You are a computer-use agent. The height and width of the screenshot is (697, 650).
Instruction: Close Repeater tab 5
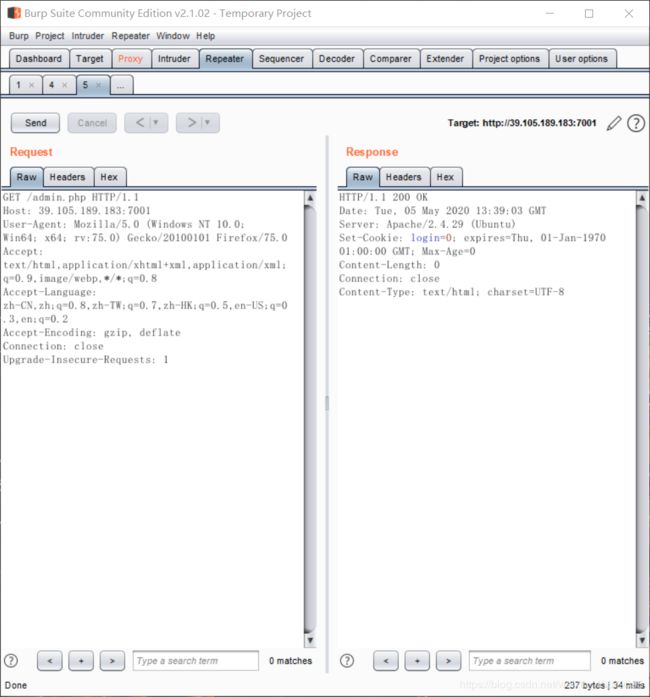[x=98, y=85]
